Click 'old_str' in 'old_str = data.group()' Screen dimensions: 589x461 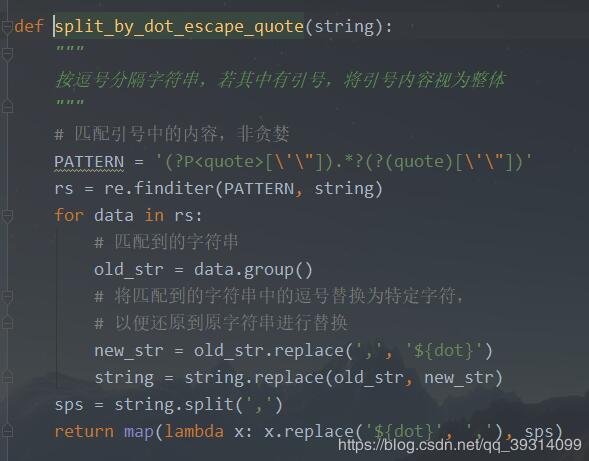pyautogui.click(x=129, y=270)
